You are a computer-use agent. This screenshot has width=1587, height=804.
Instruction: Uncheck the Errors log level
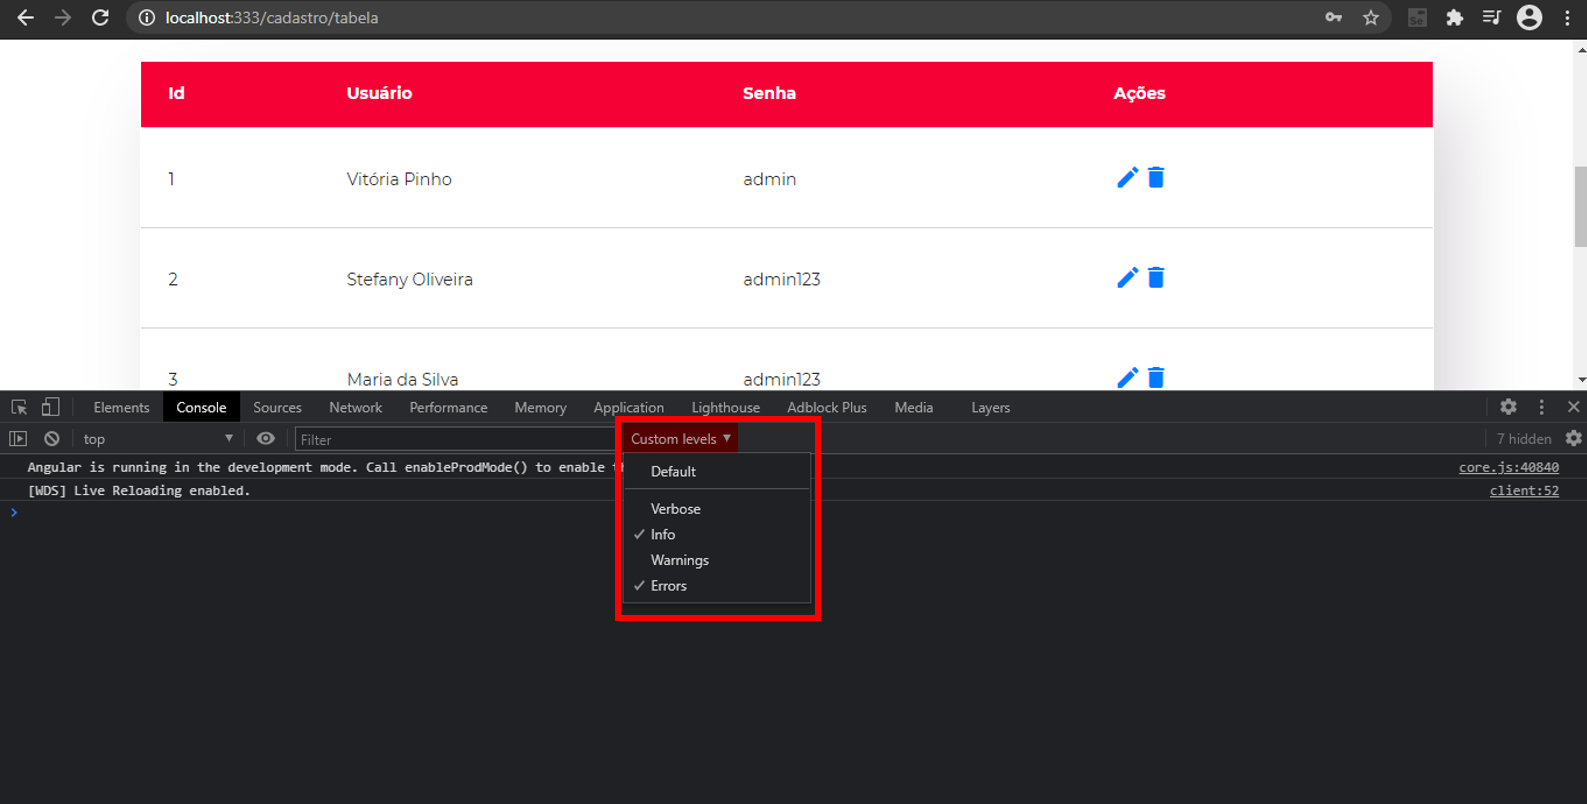[668, 586]
